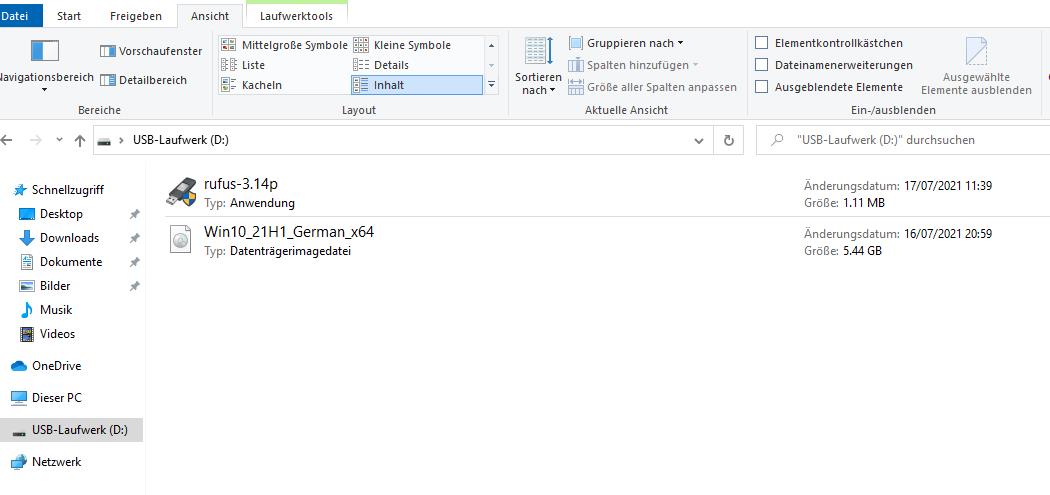Open the Musik folder in the sidebar
1050x495 pixels.
pyautogui.click(x=47, y=309)
